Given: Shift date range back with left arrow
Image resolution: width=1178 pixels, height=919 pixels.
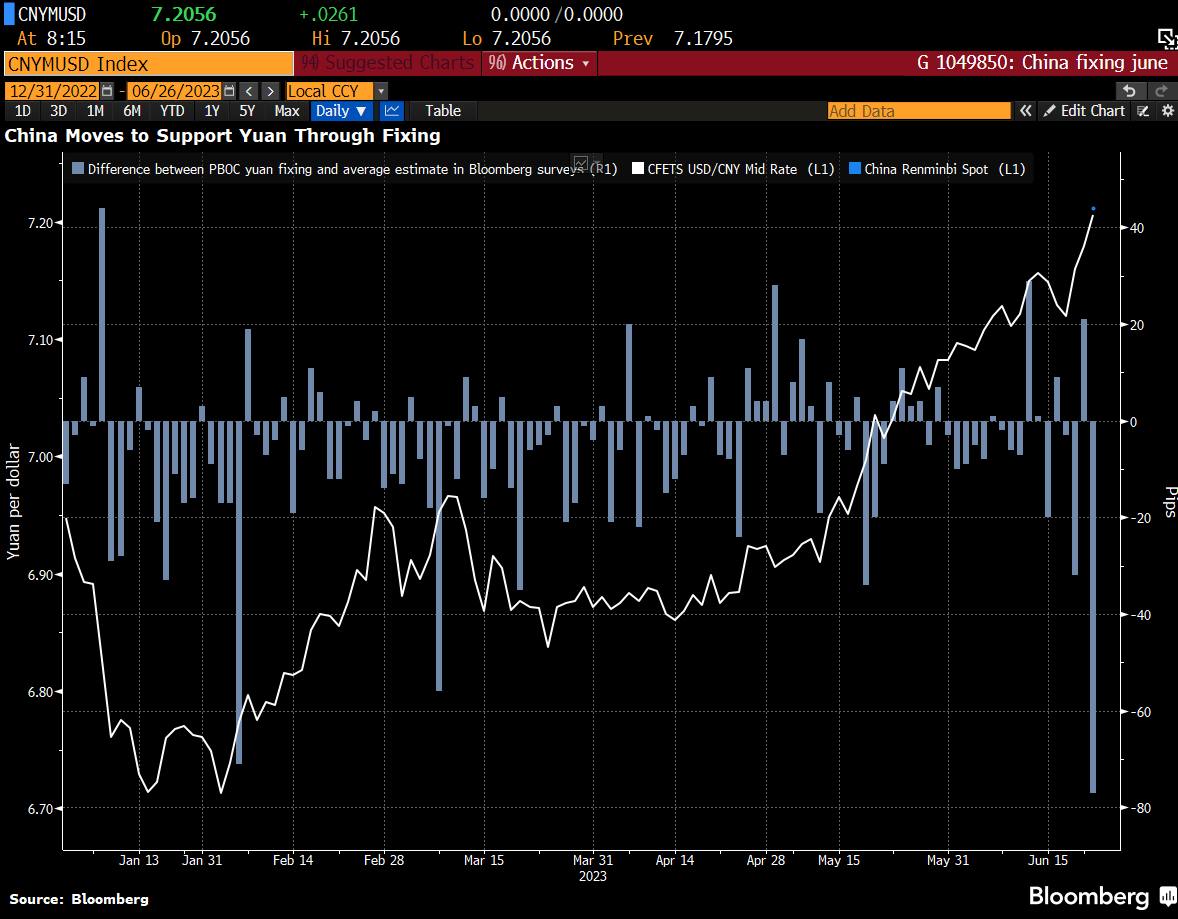Looking at the screenshot, I should point(249,91).
